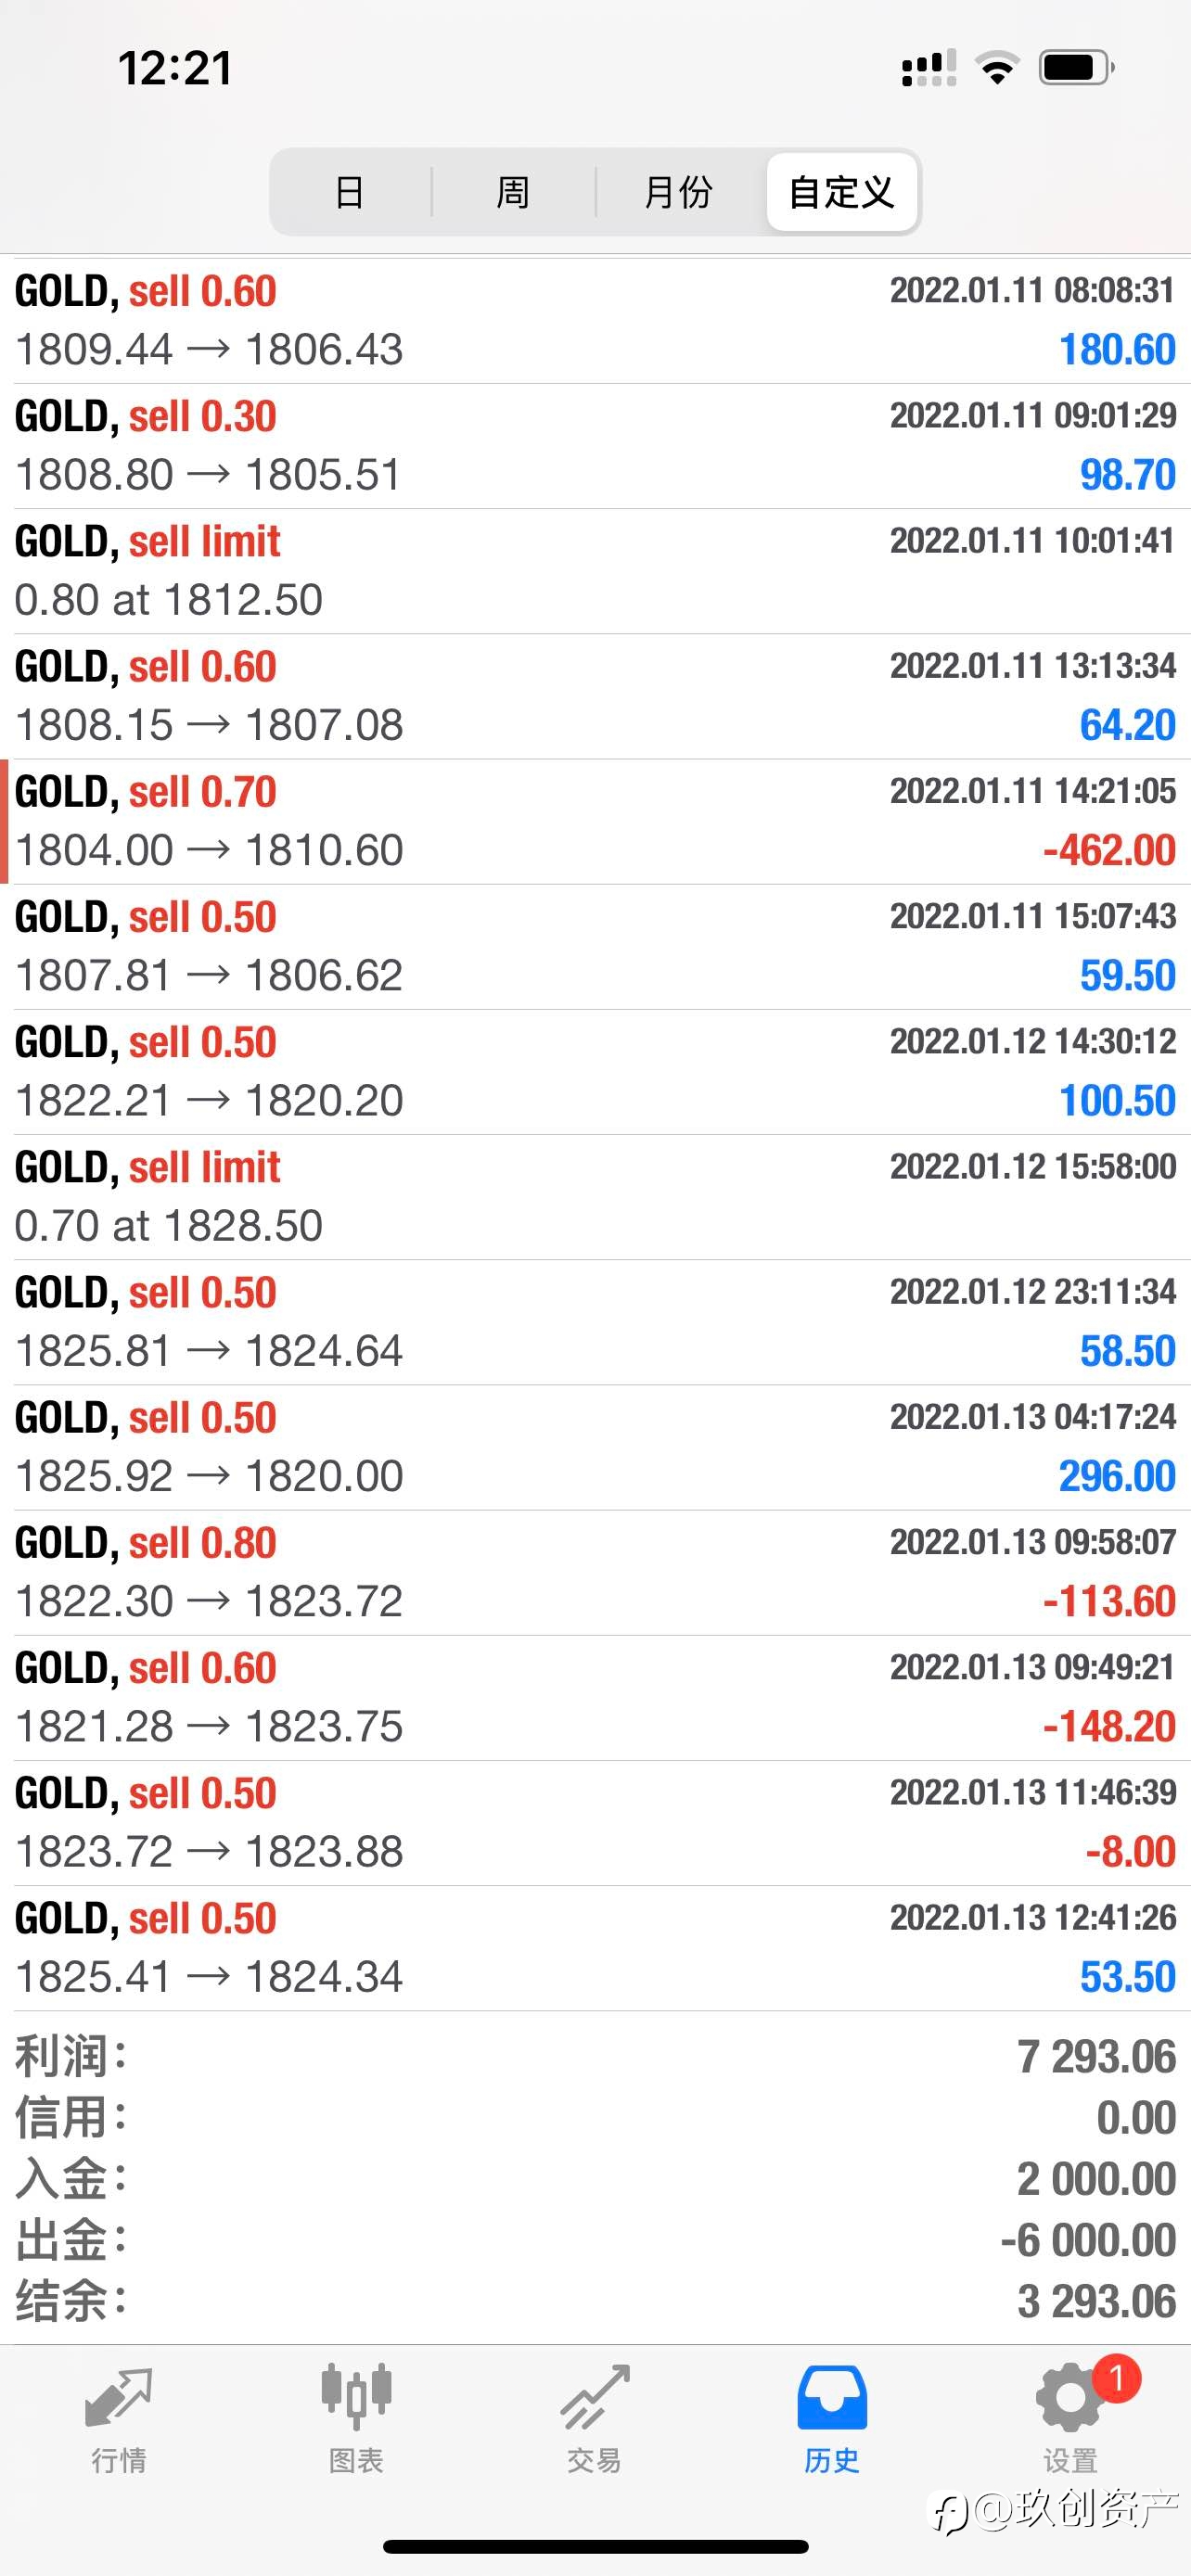Tap the cellular signal bars icon

tap(928, 68)
